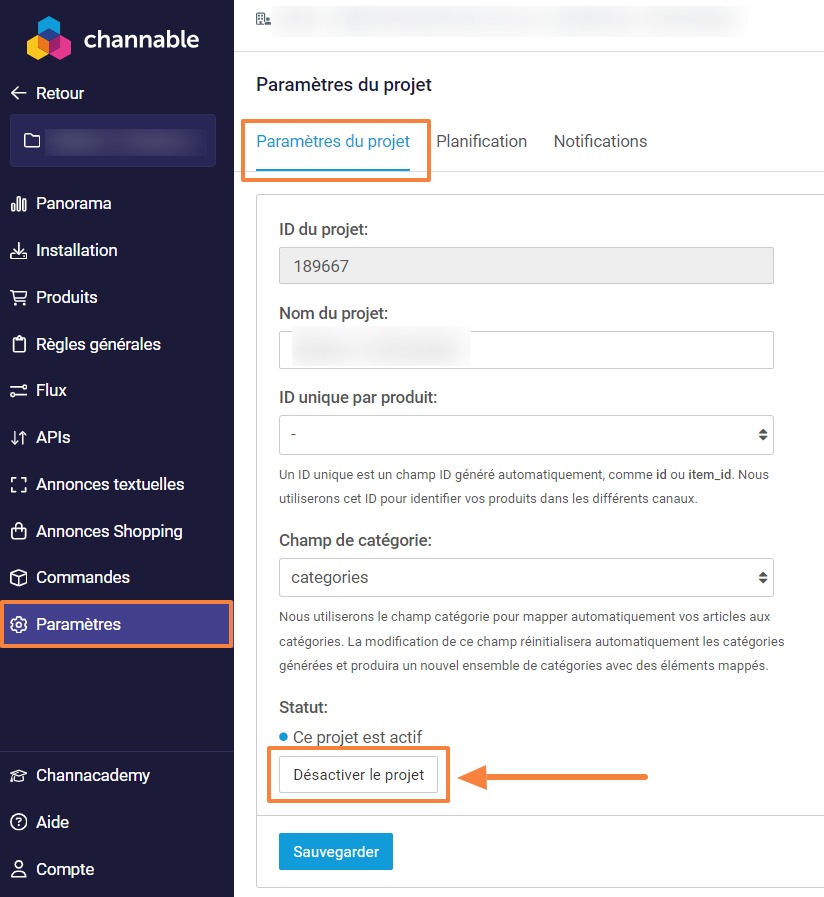Open the ID unique par produit dropdown
The width and height of the screenshot is (824, 897).
(526, 435)
